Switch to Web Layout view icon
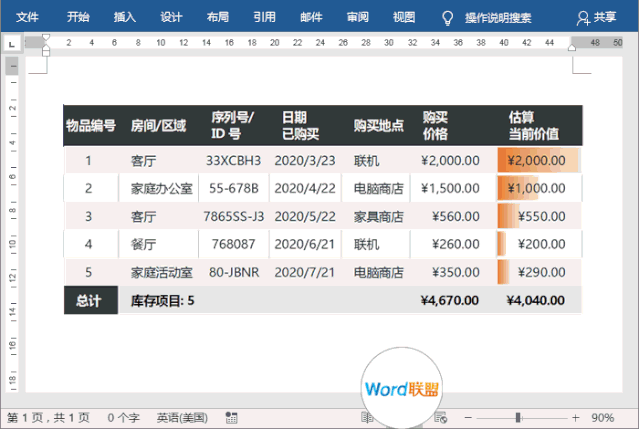The width and height of the screenshot is (639, 429). pyautogui.click(x=439, y=417)
